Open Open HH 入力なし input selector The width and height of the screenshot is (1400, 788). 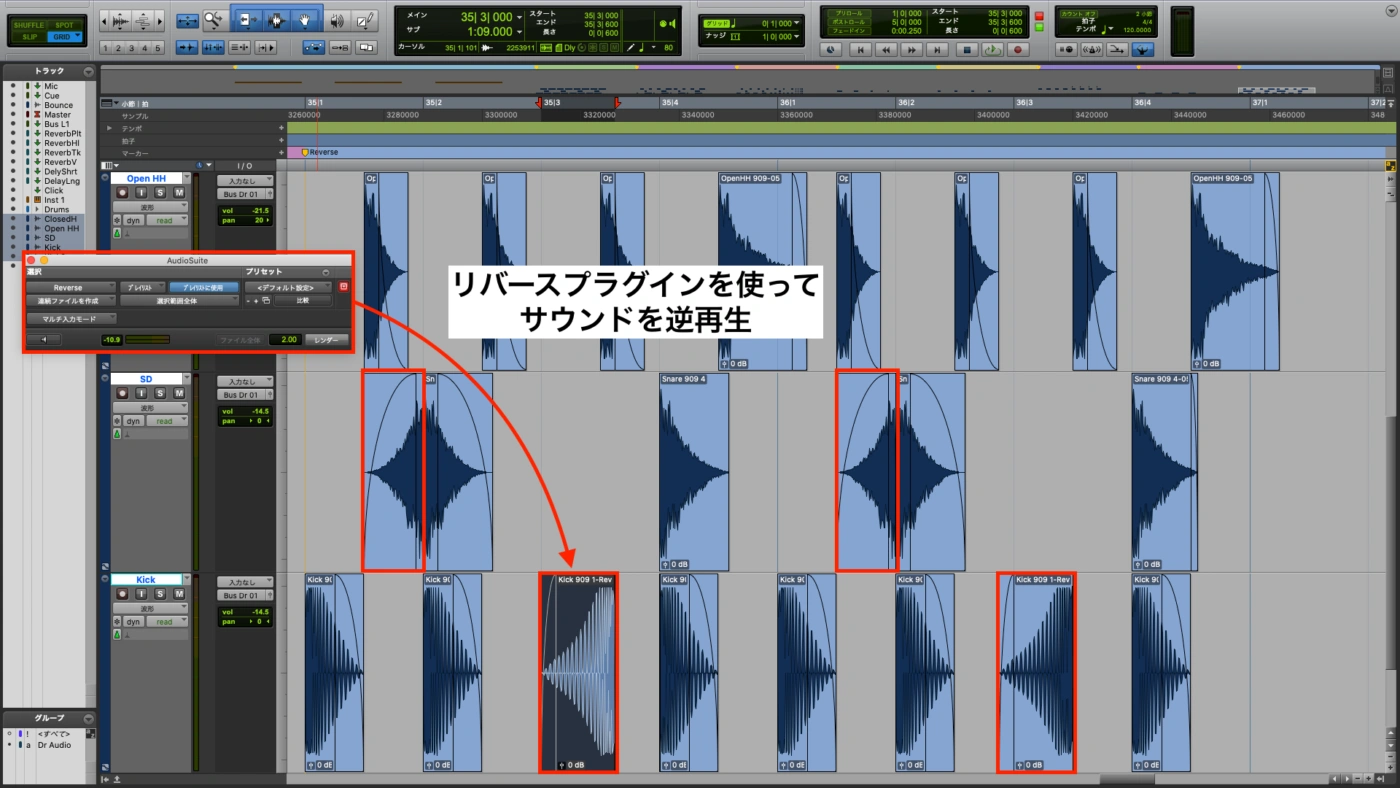245,181
